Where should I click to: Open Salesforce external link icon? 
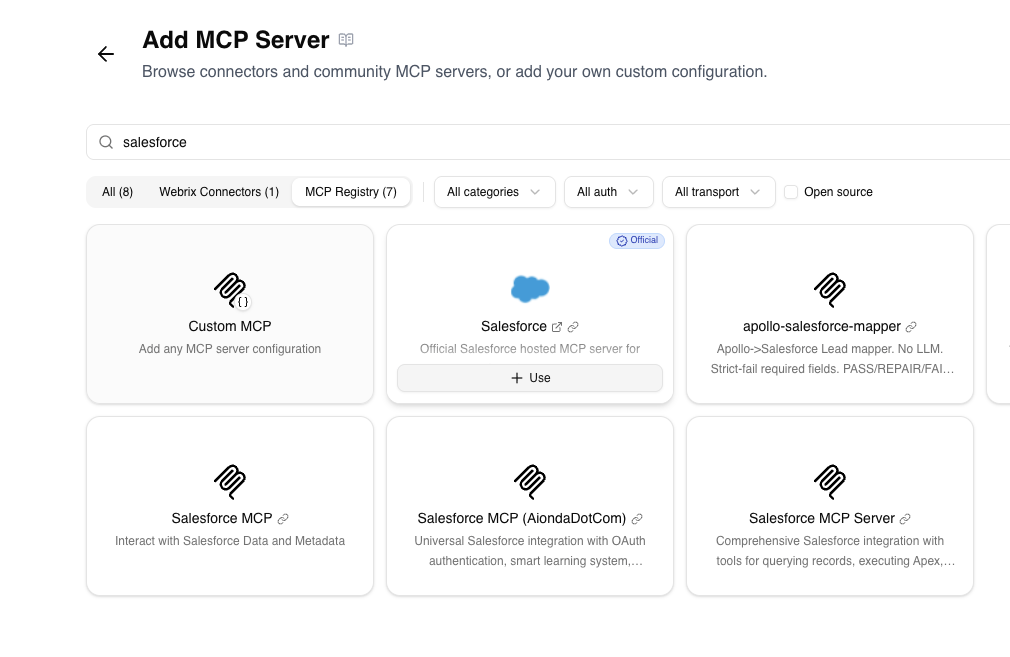tap(557, 327)
